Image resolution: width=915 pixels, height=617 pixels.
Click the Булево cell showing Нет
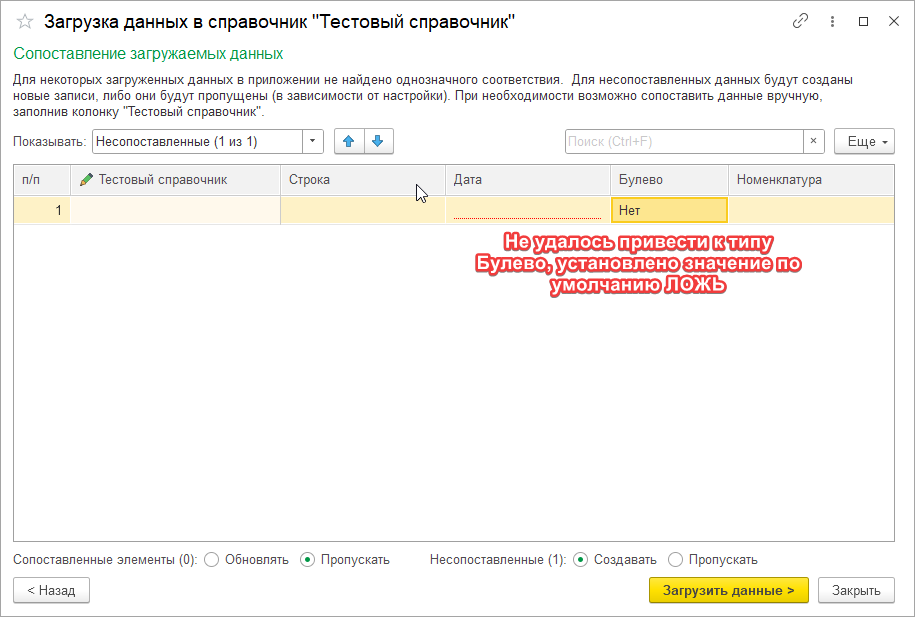pyautogui.click(x=669, y=210)
